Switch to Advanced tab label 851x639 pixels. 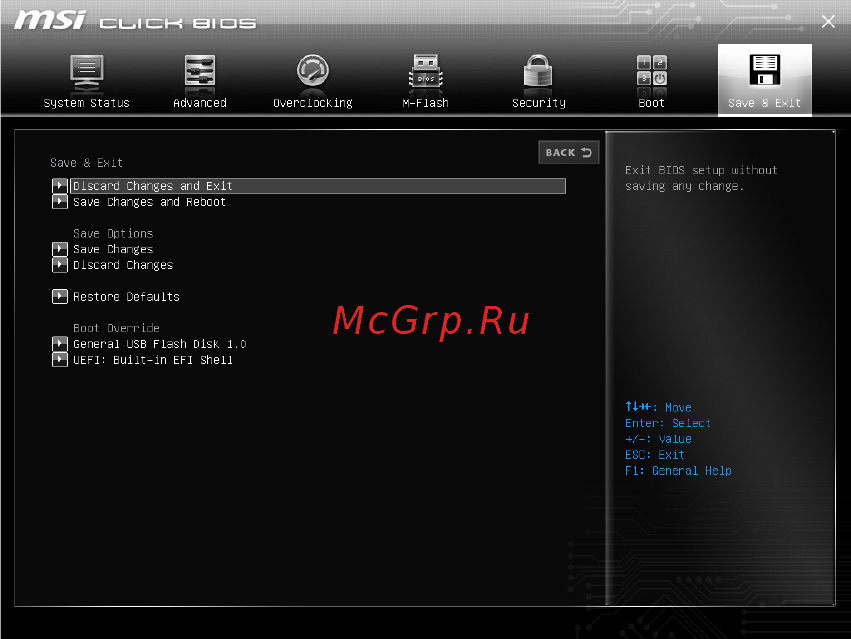click(x=200, y=103)
